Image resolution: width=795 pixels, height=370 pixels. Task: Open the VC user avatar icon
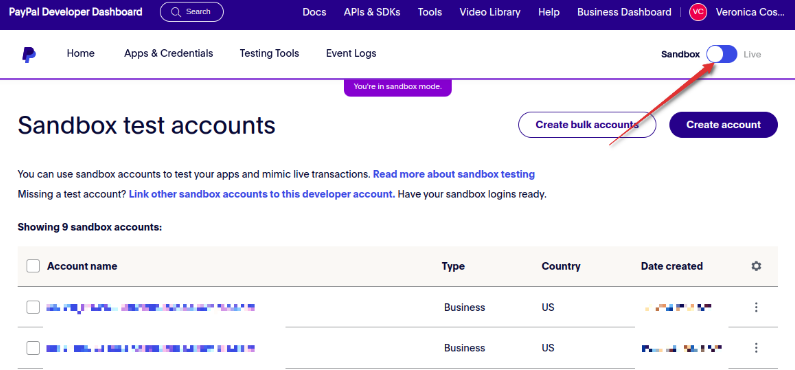[x=698, y=12]
